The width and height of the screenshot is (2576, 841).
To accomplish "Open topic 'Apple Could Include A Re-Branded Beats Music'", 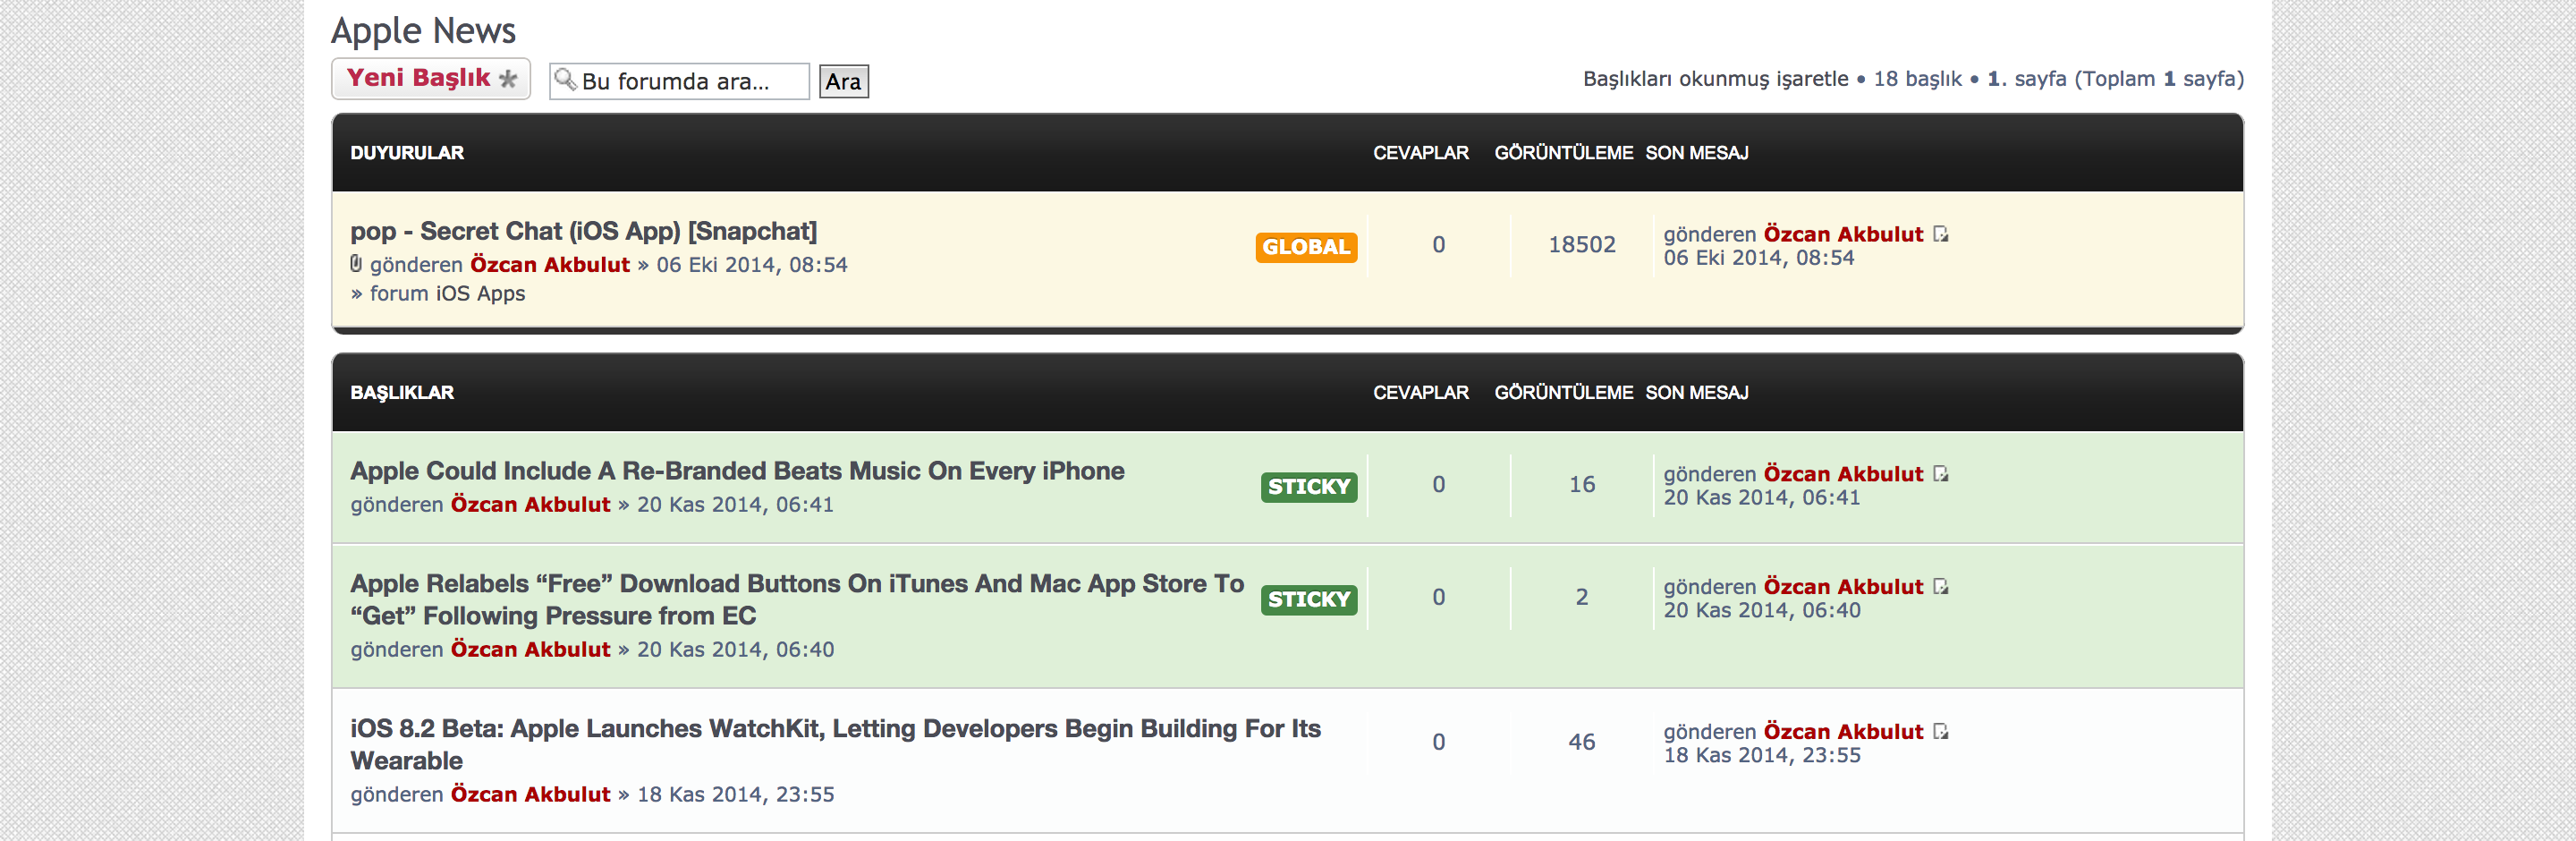I will tap(737, 471).
